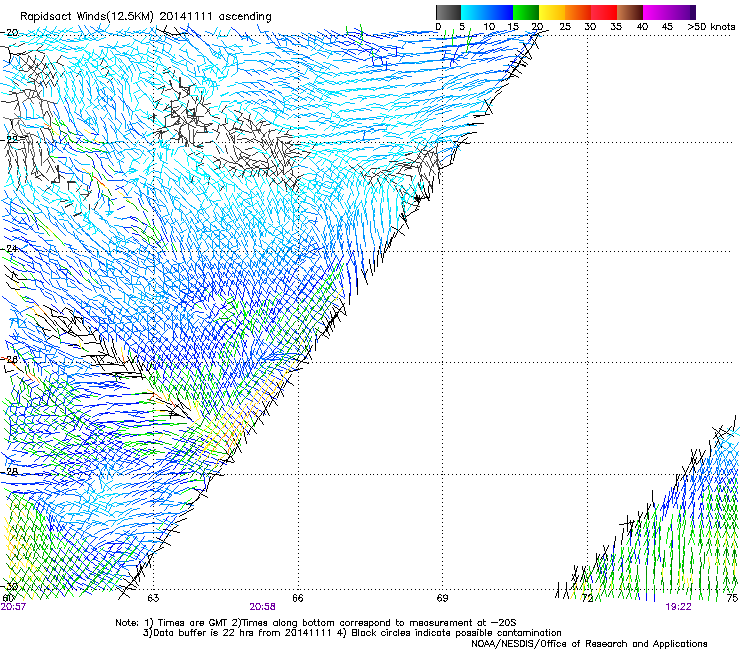Click the 'Data buffer is 22 hrs' footnote line

pyautogui.click(x=352, y=633)
